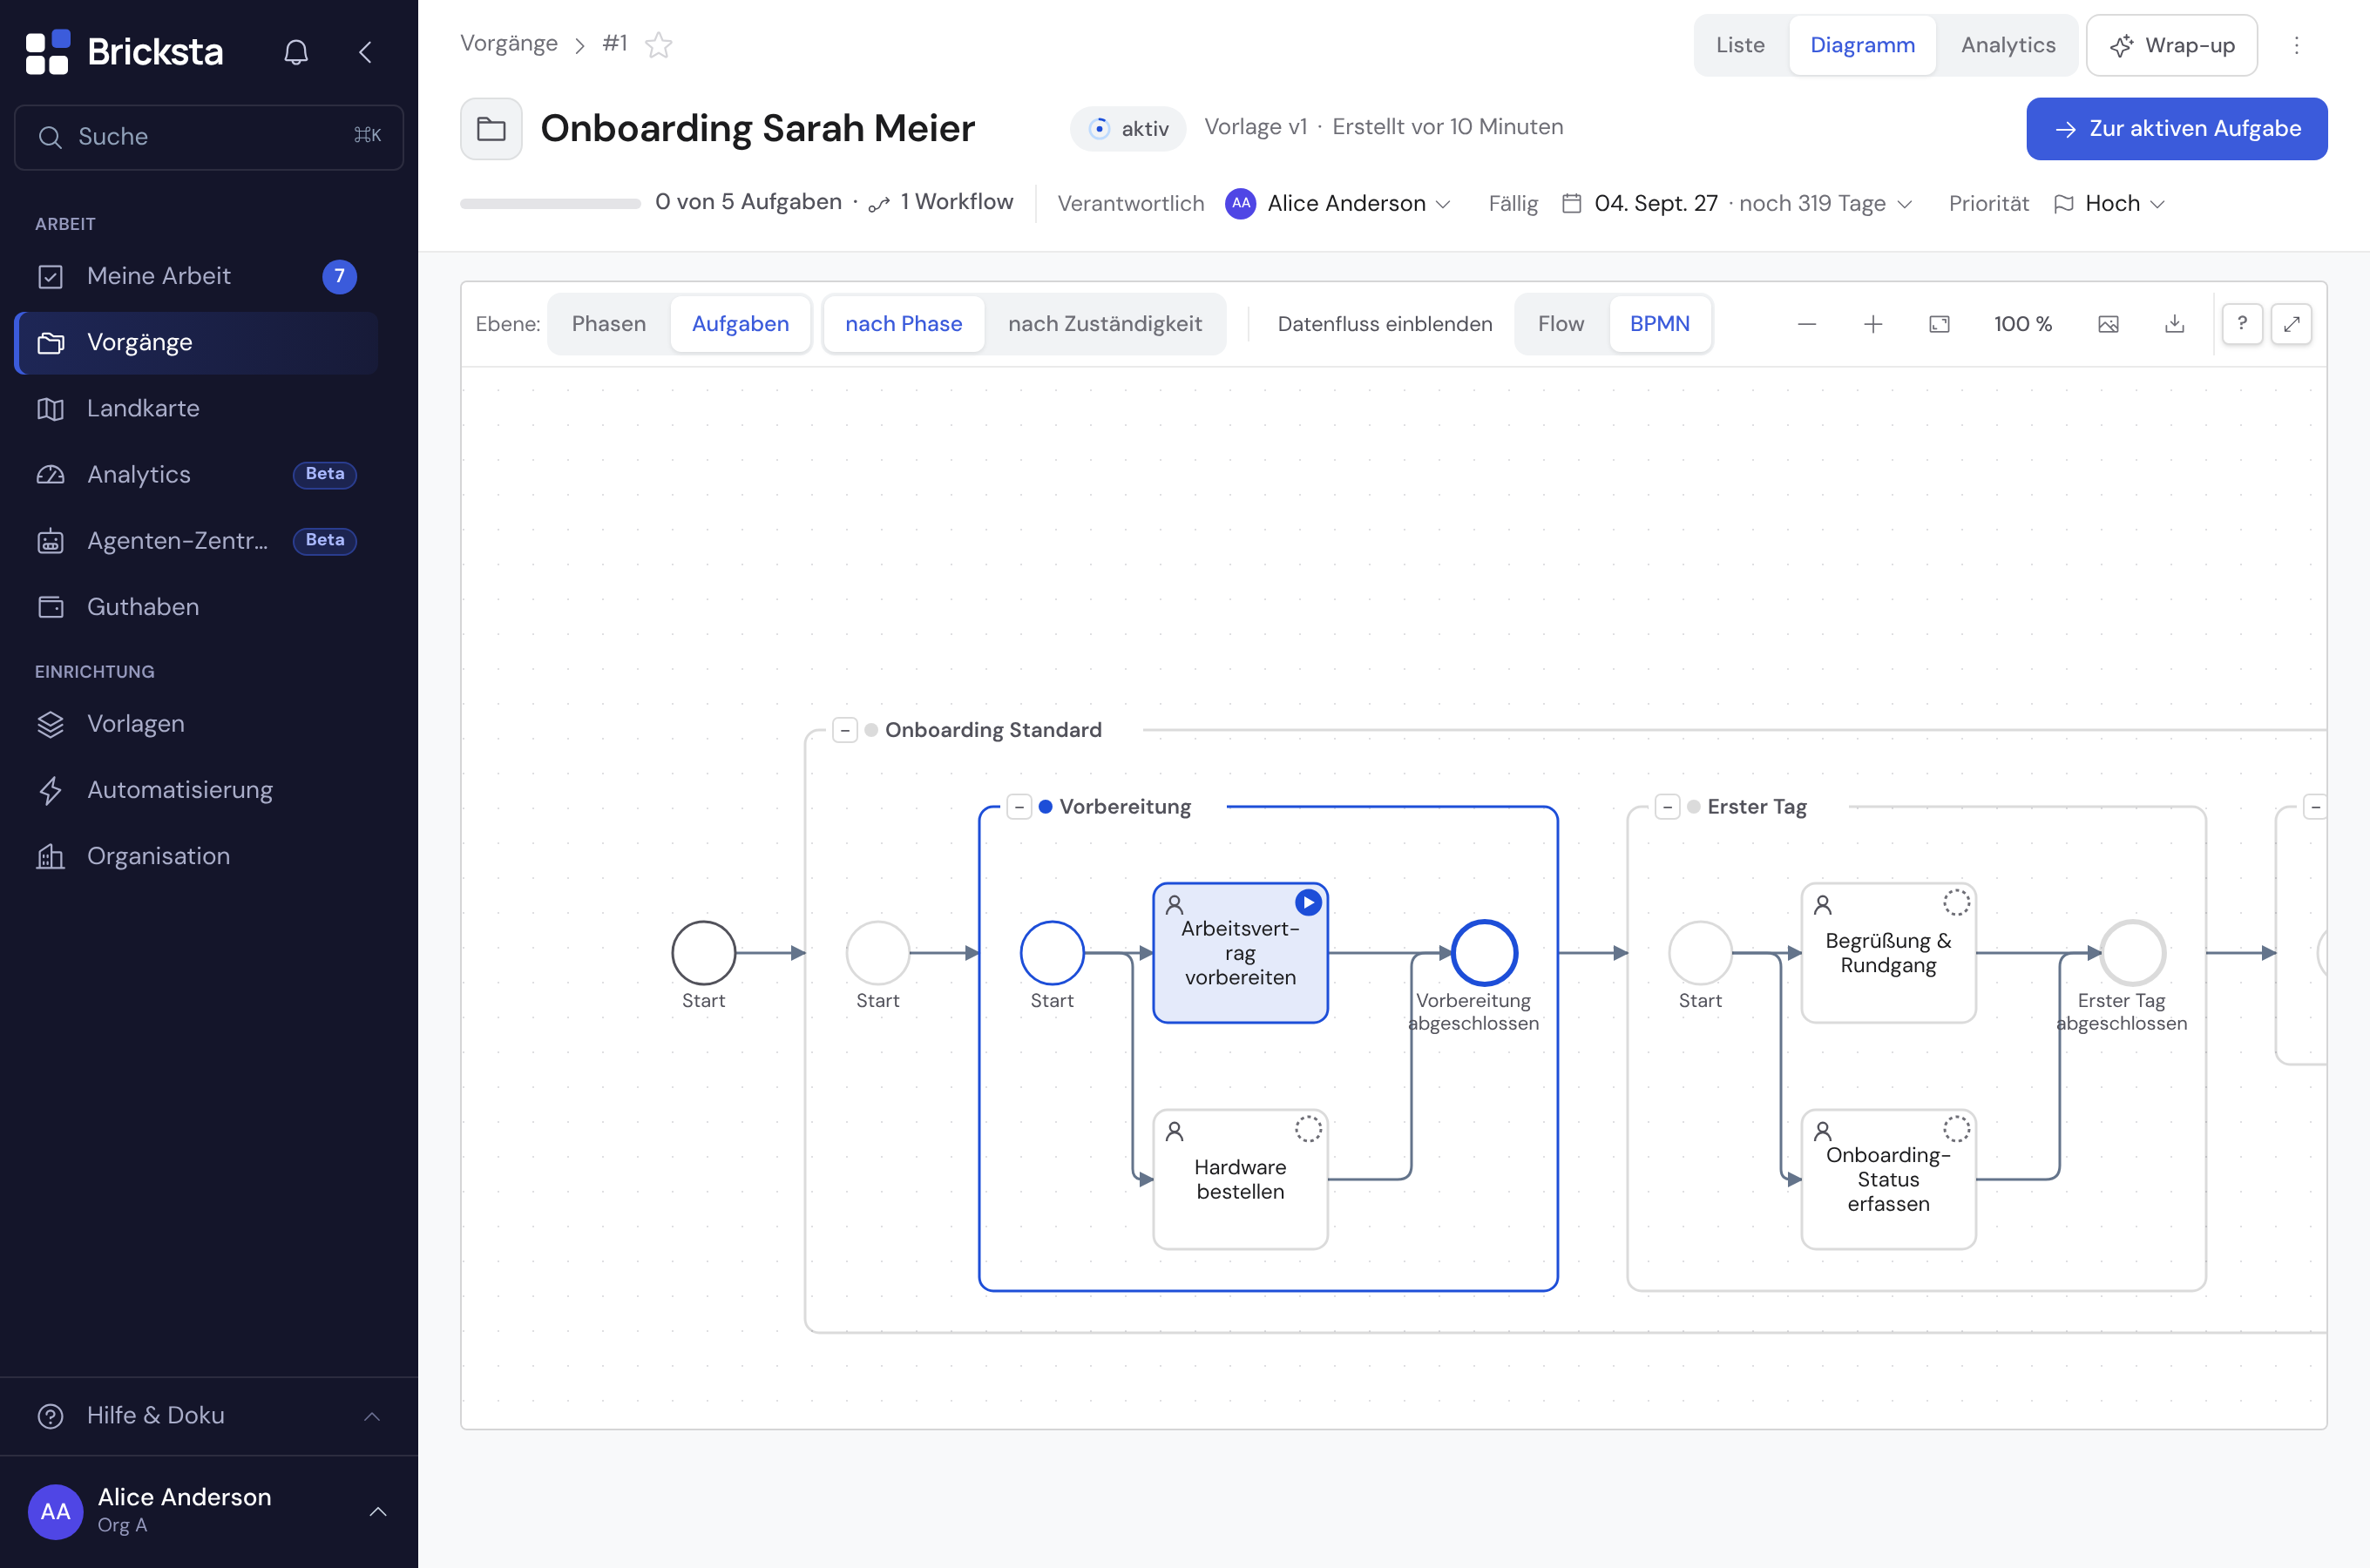Download the diagram file
This screenshot has height=1568, width=2370.
[x=2174, y=324]
